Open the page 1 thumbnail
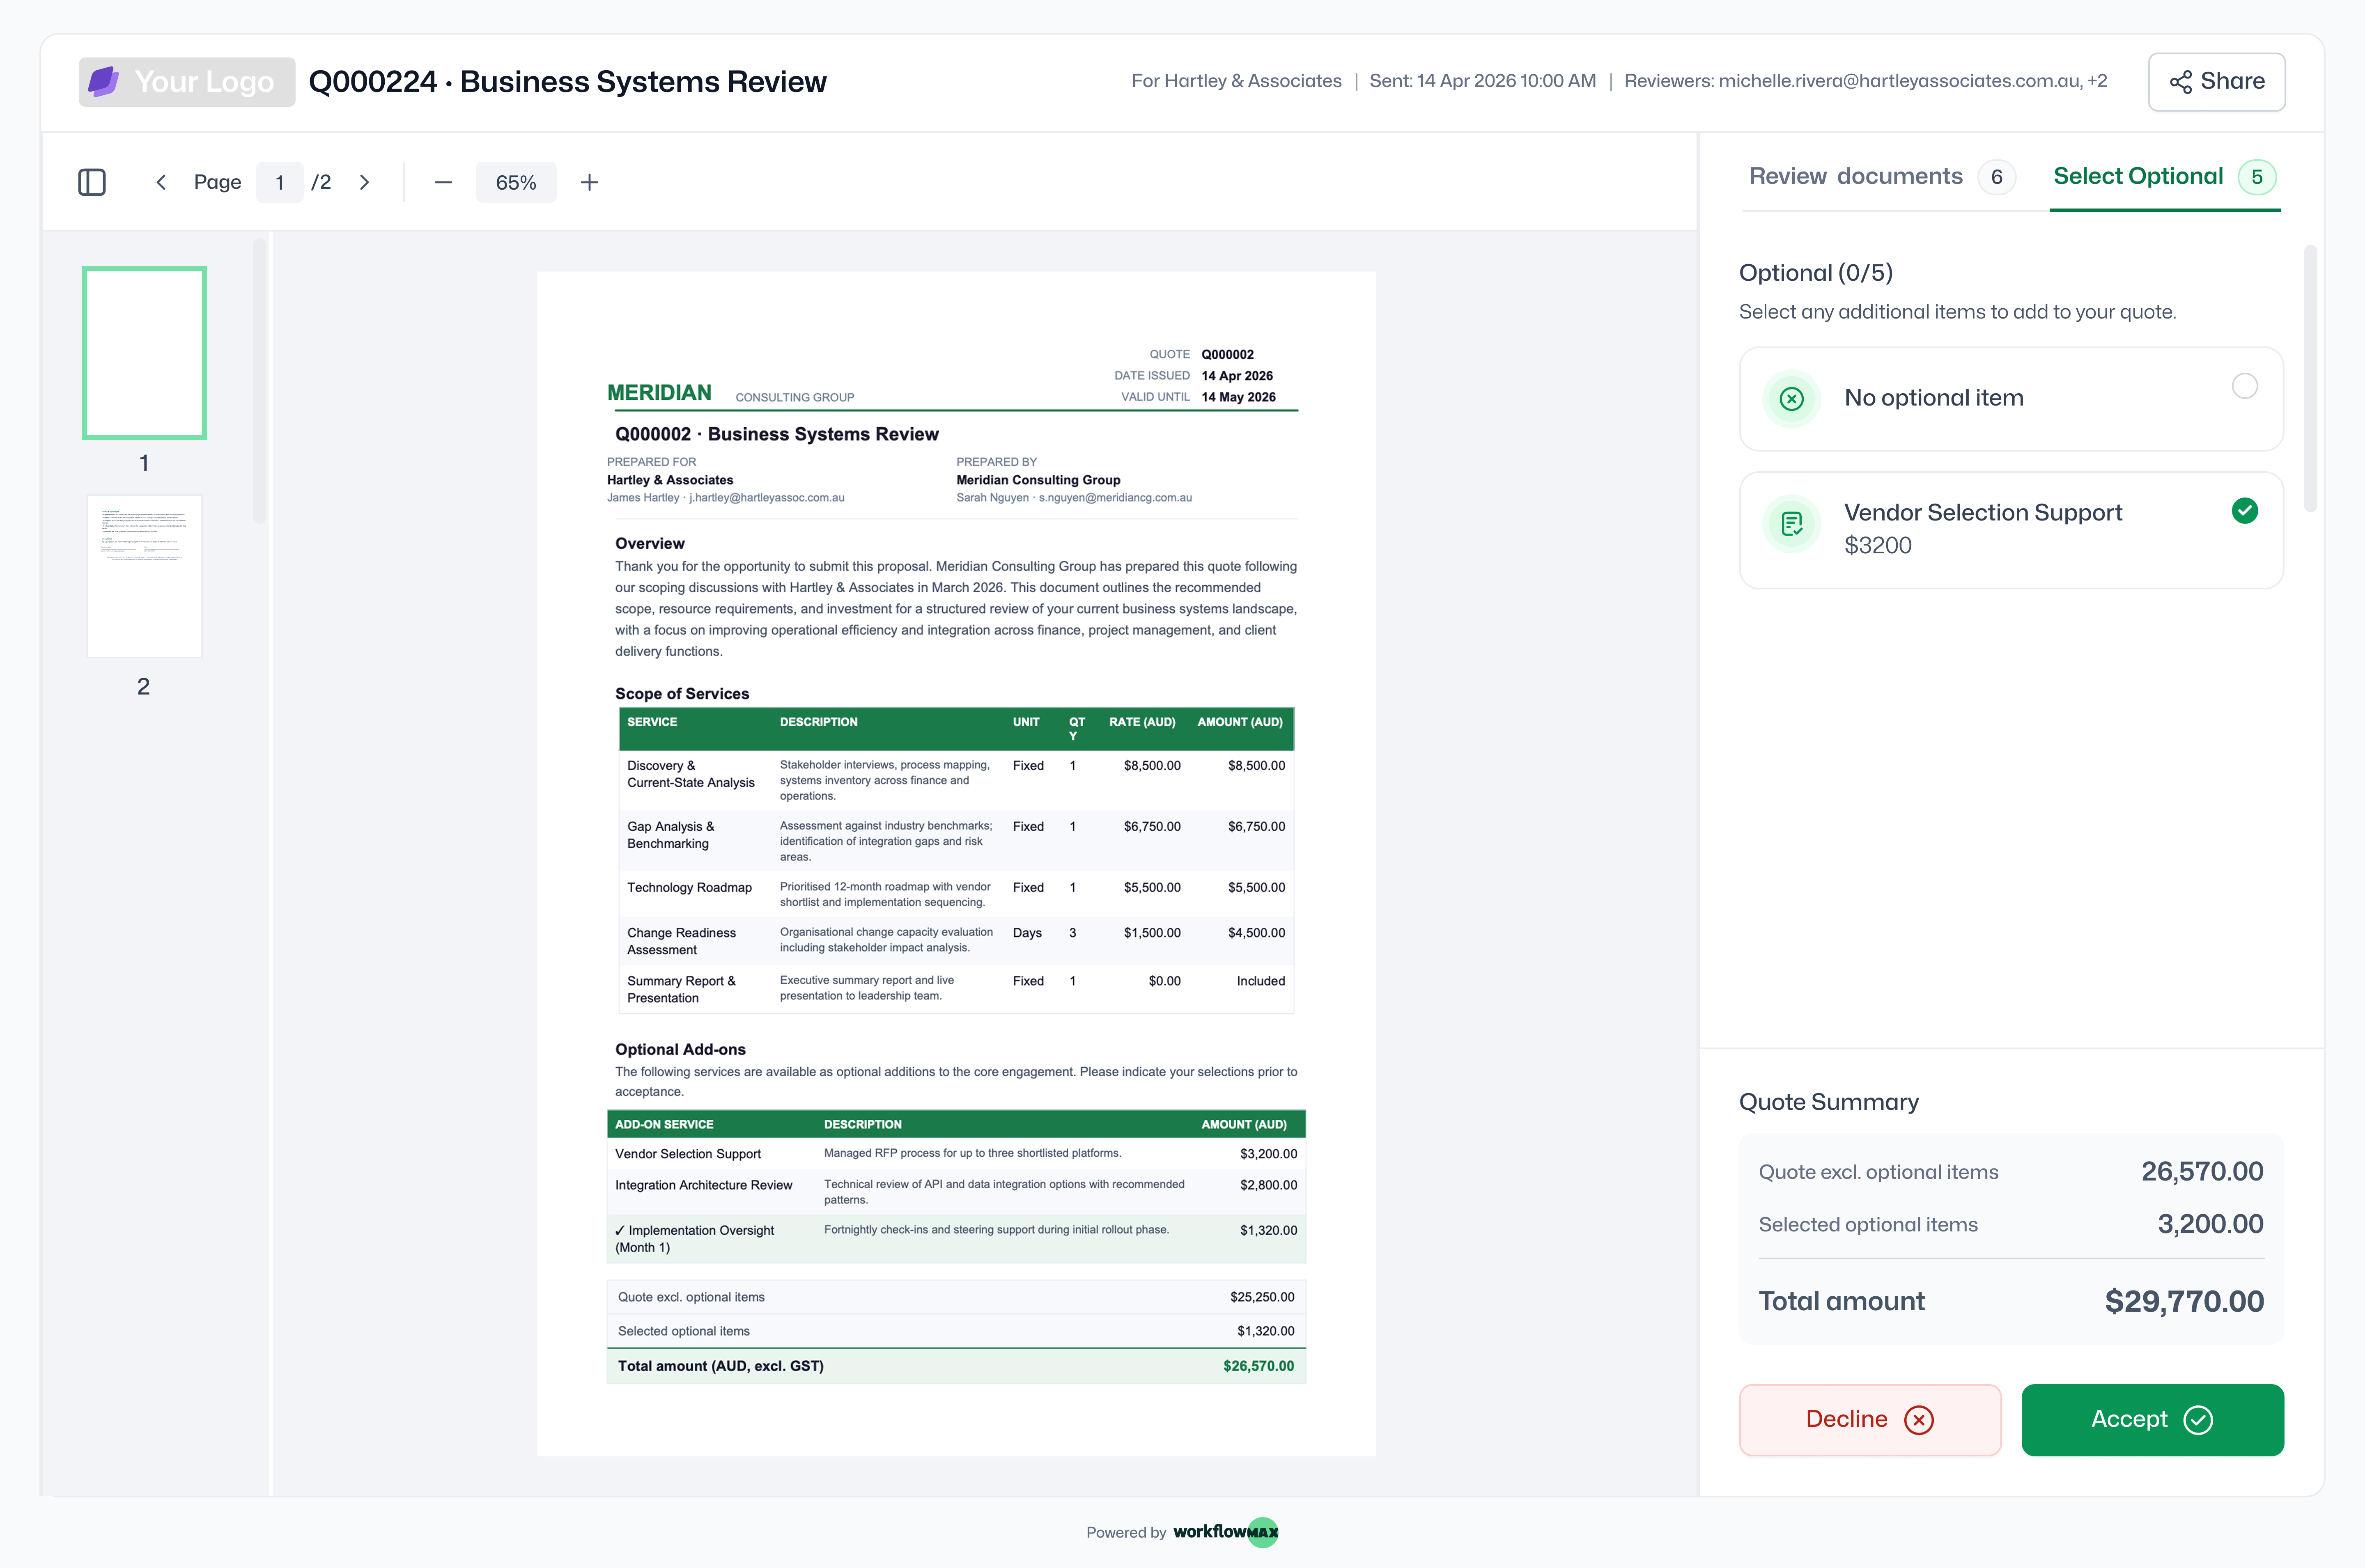The width and height of the screenshot is (2365, 1568). [x=144, y=353]
